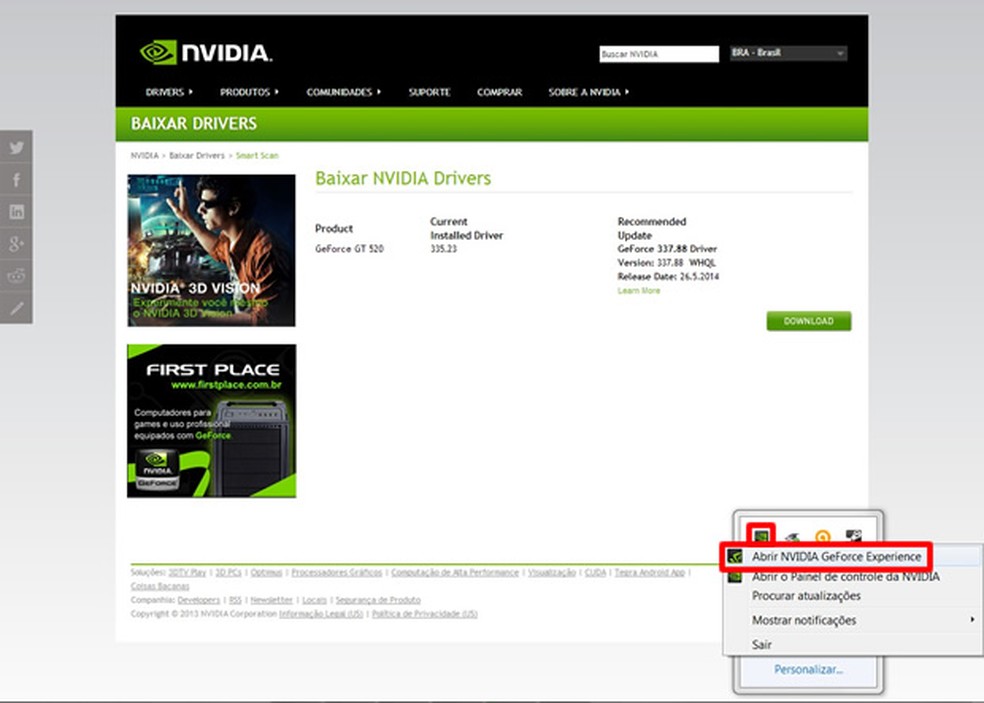984x703 pixels.
Task: Share the page on LinkedIn
Action: (16, 212)
